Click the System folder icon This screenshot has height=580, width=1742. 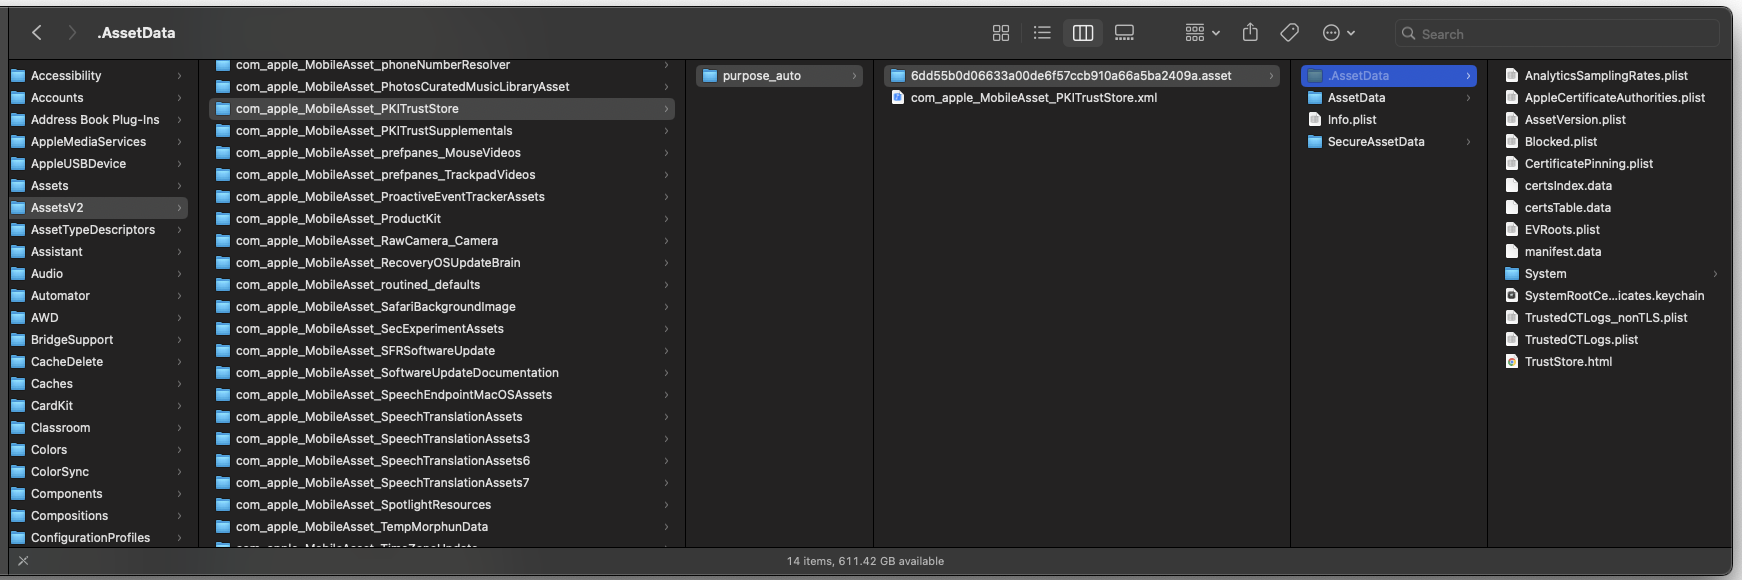pos(1512,274)
